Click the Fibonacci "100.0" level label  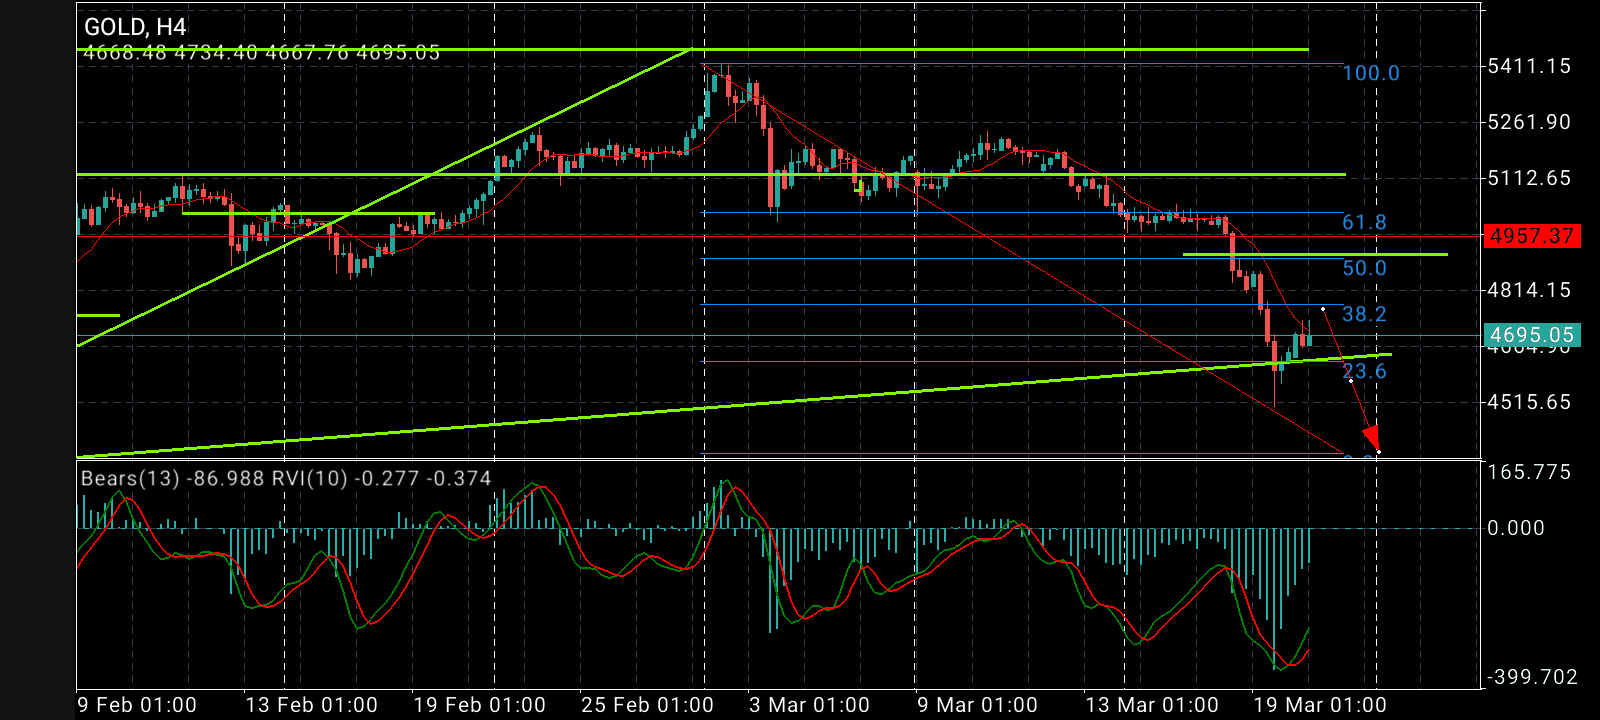coord(1371,73)
